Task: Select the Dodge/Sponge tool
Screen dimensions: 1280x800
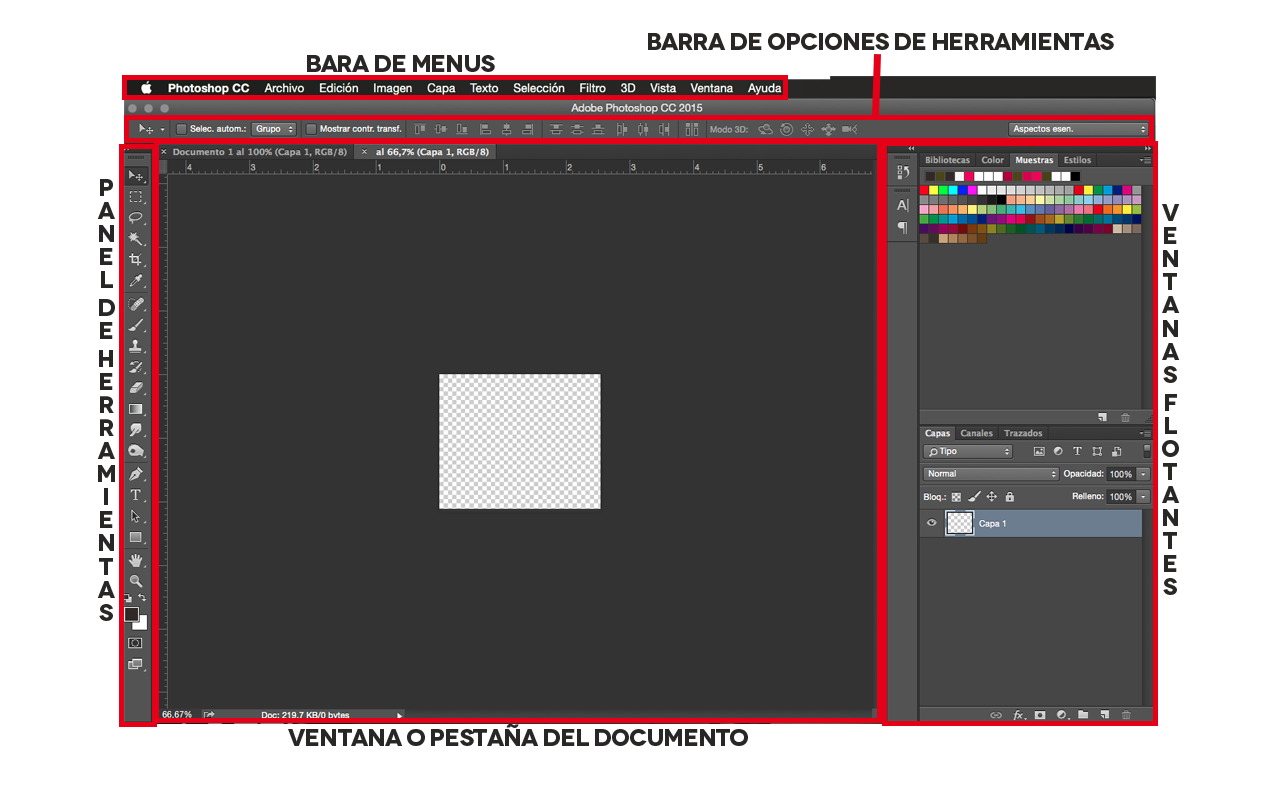Action: coord(136,451)
